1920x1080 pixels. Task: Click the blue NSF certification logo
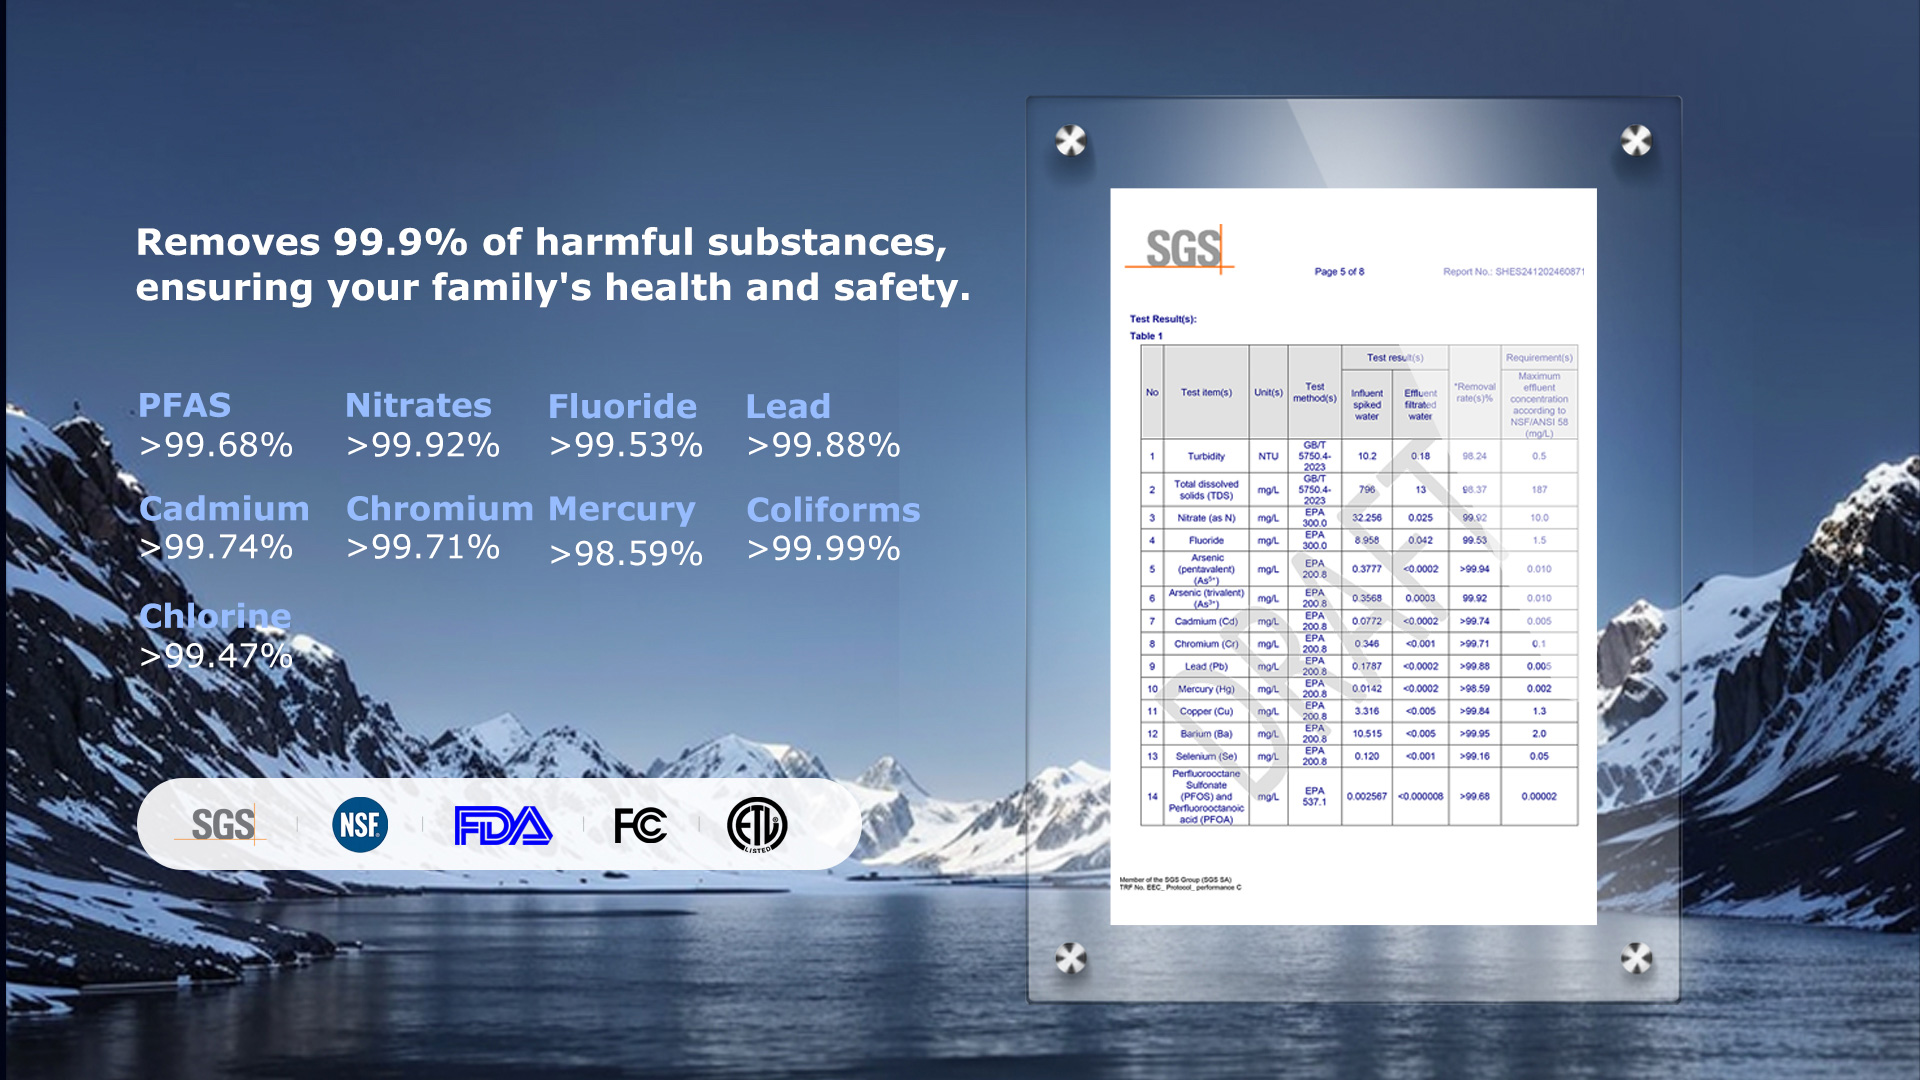click(360, 825)
